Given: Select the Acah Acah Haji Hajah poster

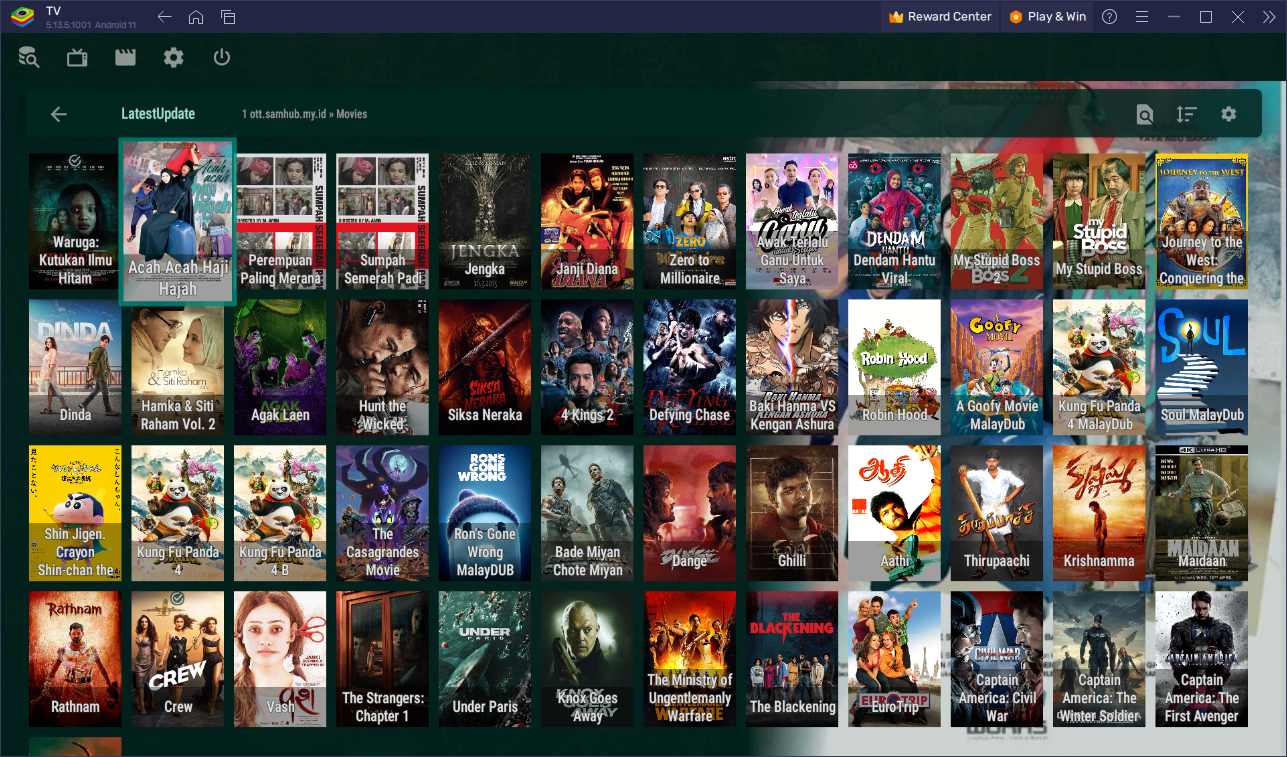Looking at the screenshot, I should (177, 221).
